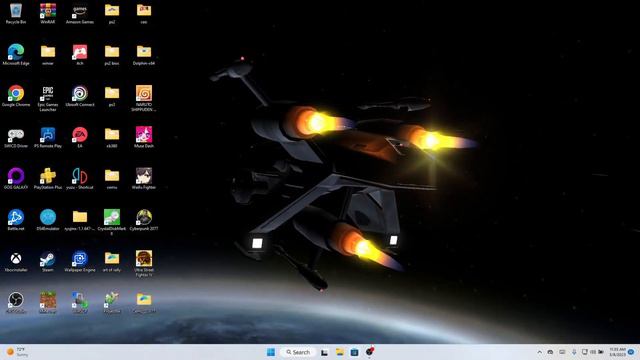This screenshot has width=640, height=360.
Task: Launch WinRAR from the desktop
Action: [x=48, y=13]
